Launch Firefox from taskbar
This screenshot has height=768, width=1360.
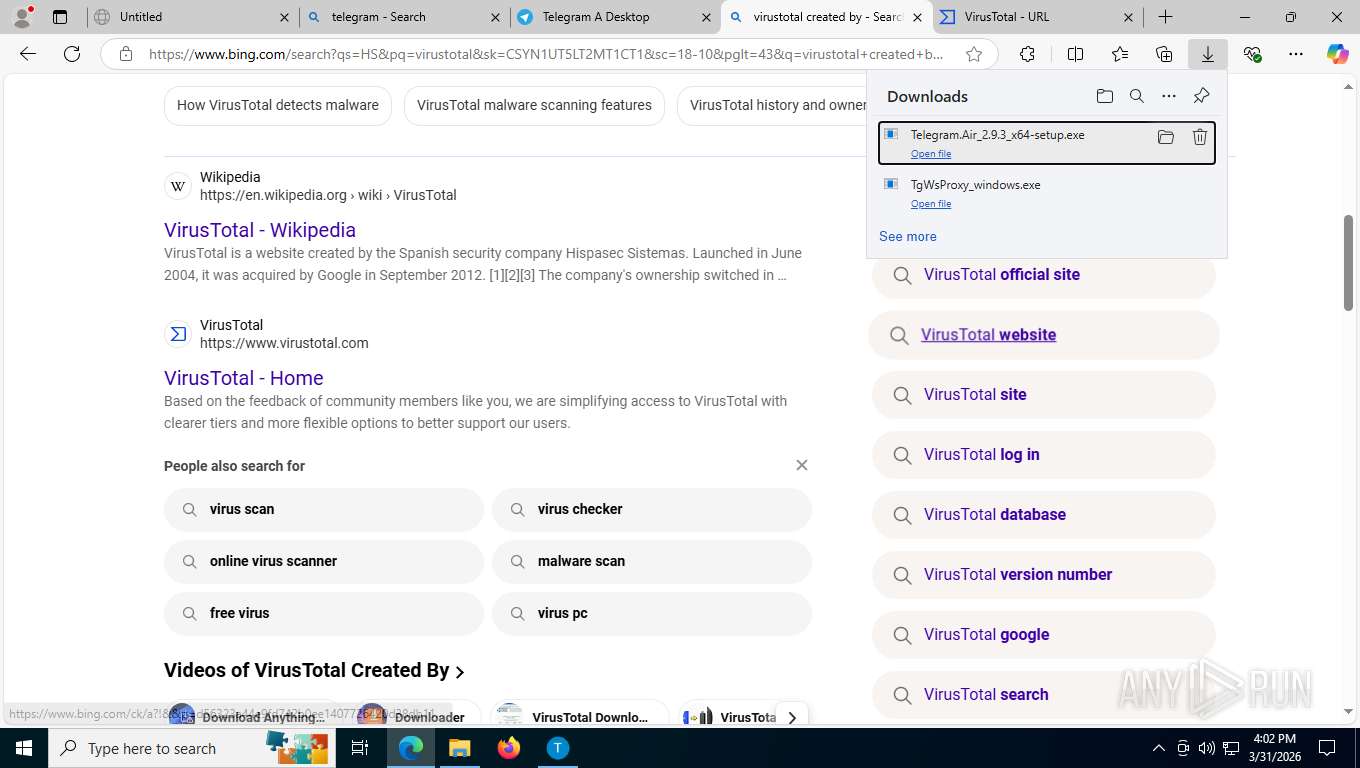click(509, 748)
